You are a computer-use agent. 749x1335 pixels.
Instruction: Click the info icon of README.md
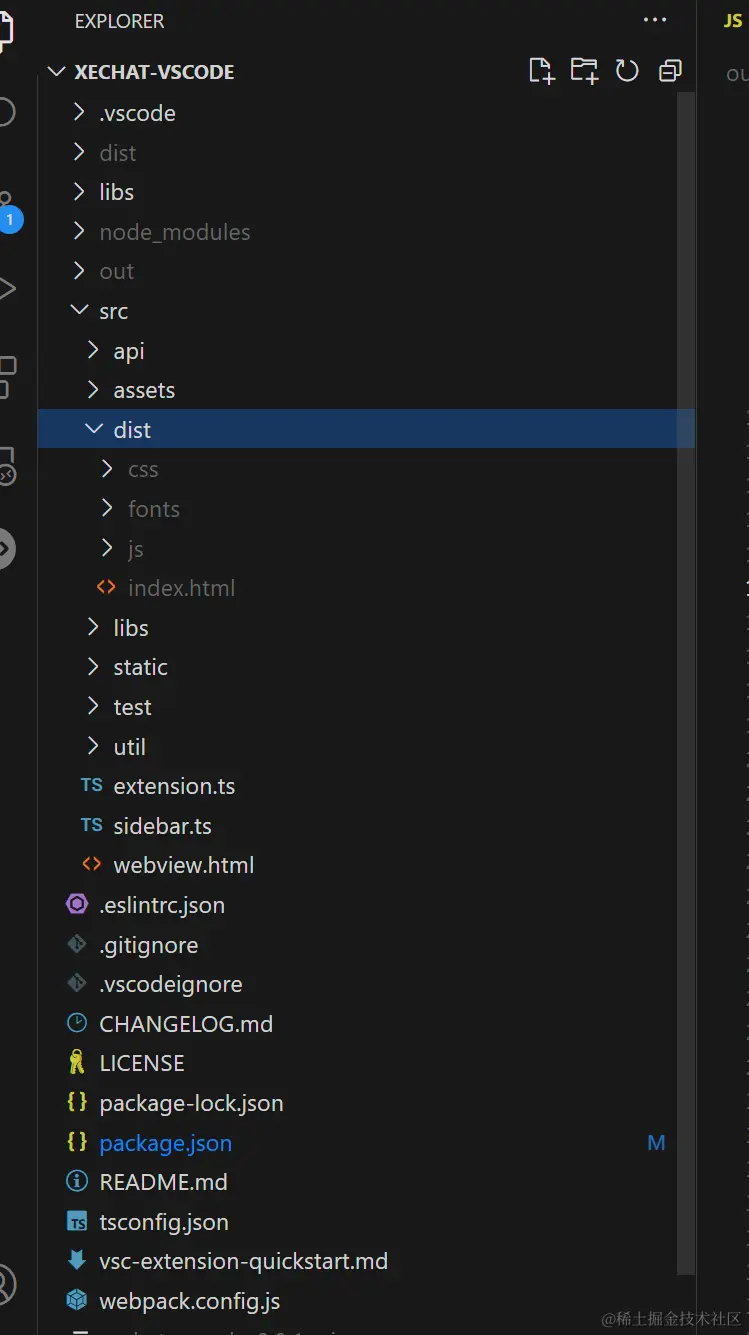click(x=77, y=1182)
